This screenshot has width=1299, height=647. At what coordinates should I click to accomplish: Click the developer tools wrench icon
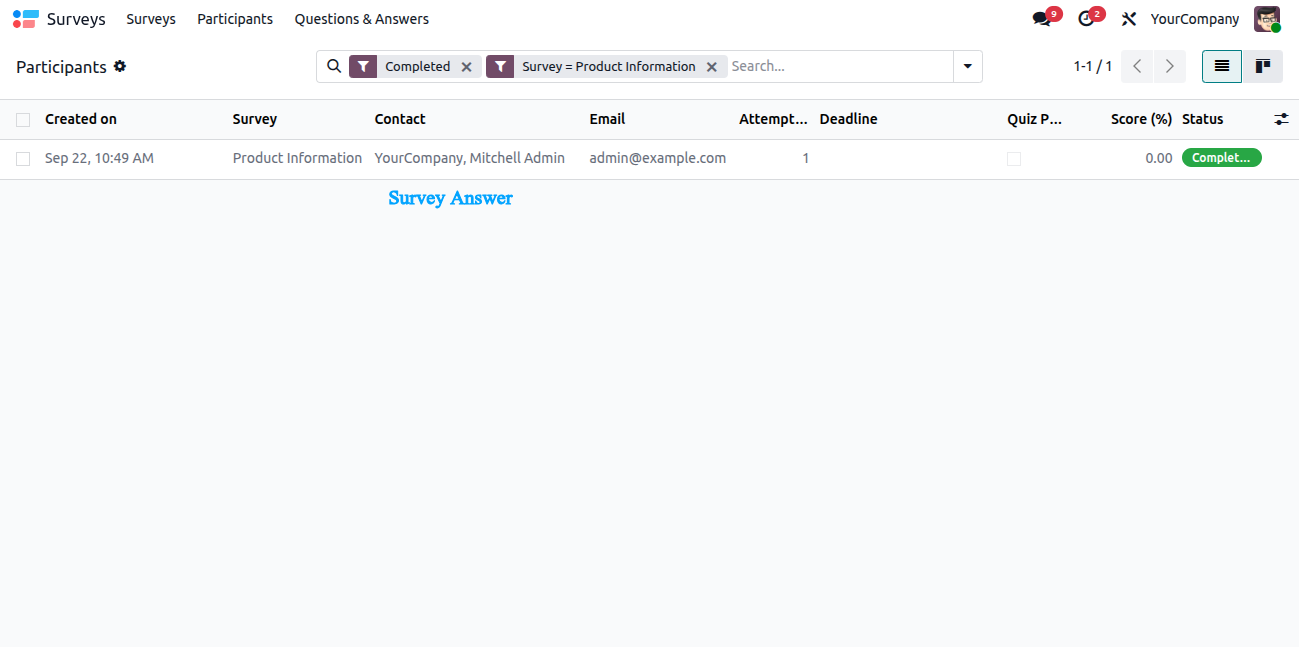pos(1129,19)
